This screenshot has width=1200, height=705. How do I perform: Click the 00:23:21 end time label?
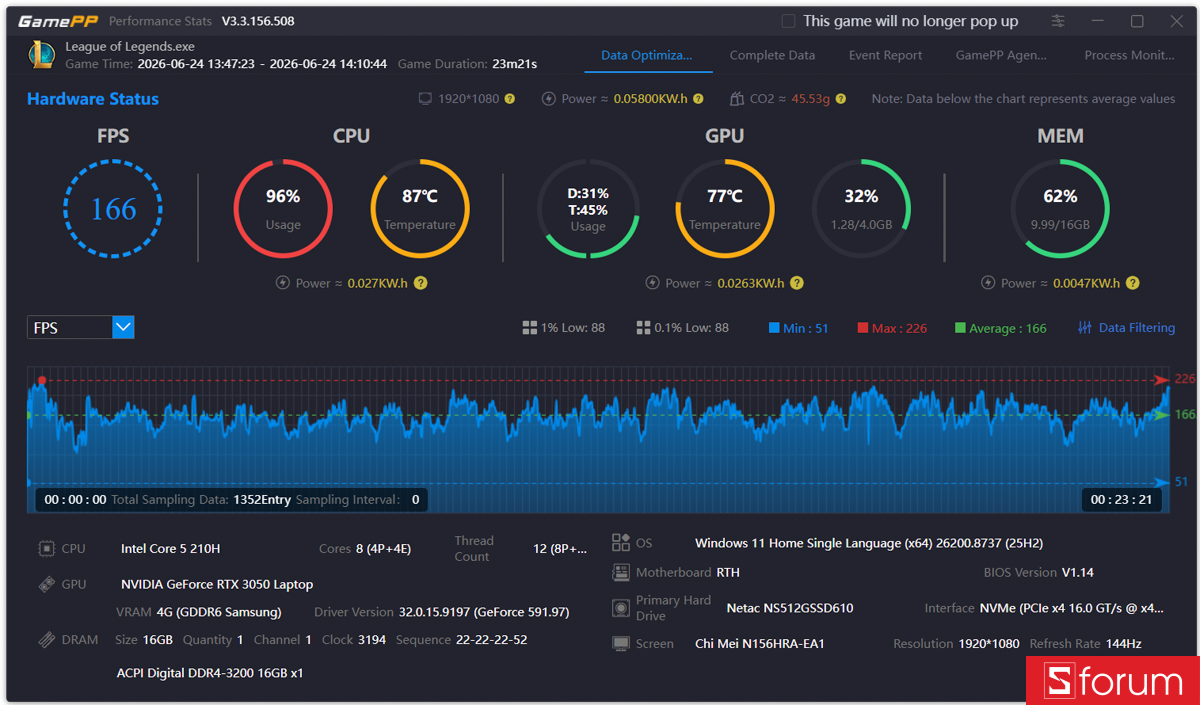[x=1121, y=500]
